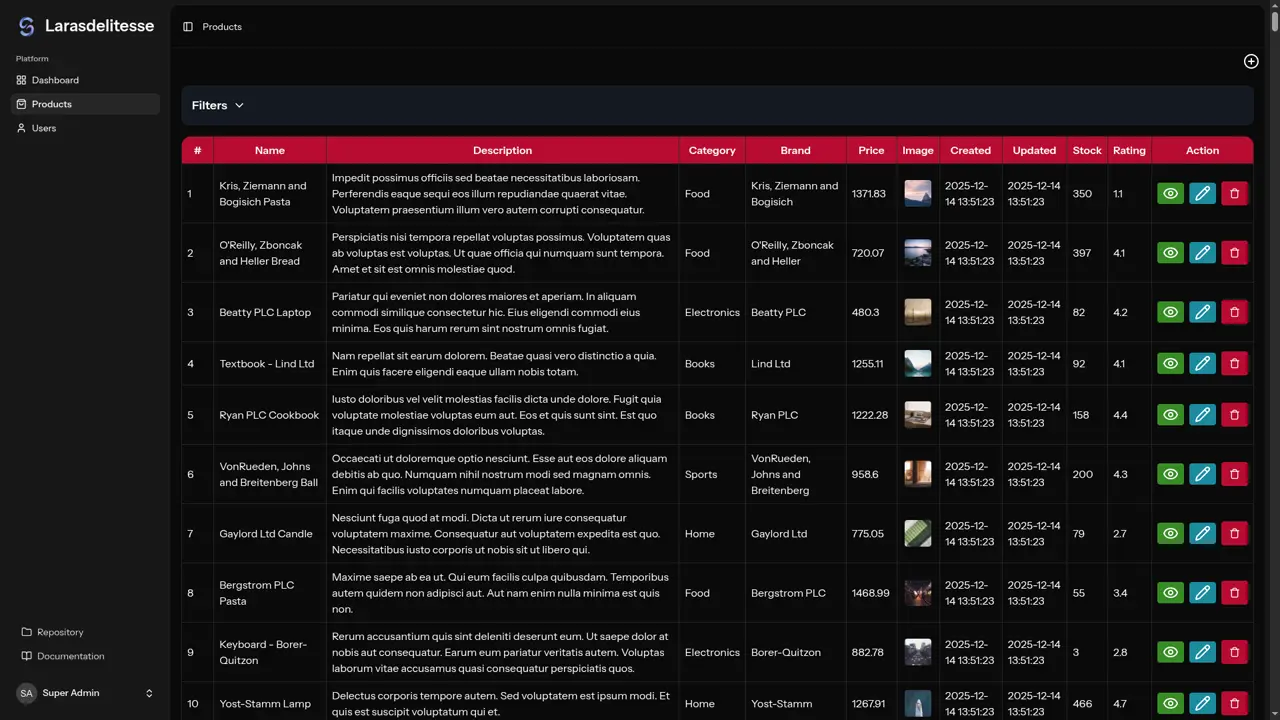Show VonRueden, Johns and Breitenberg Ball details
This screenshot has height=720, width=1280.
pyautogui.click(x=1170, y=474)
